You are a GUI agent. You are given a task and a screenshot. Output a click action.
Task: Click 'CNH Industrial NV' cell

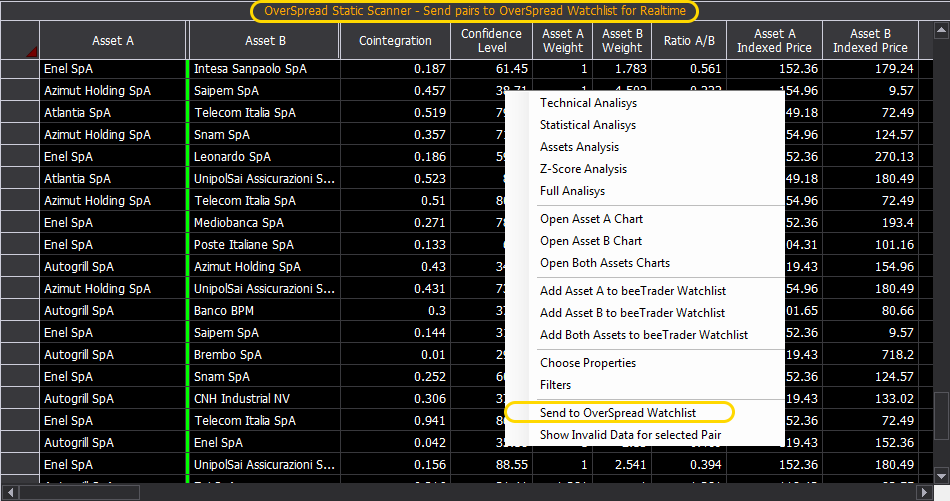[264, 399]
